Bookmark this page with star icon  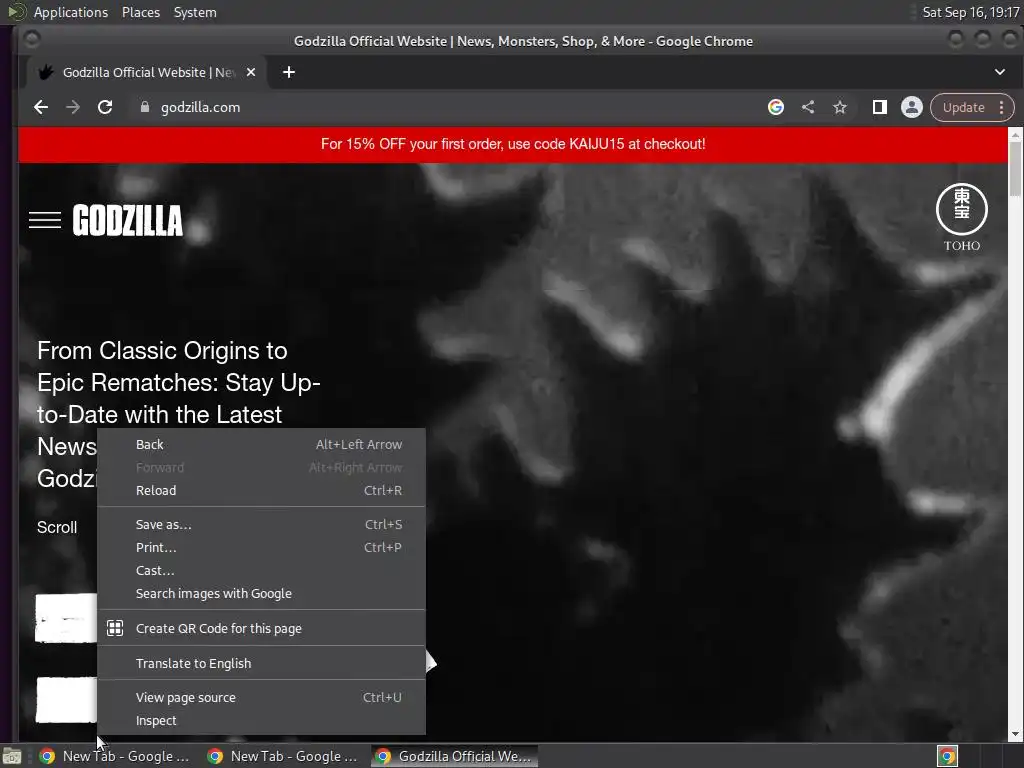840,107
